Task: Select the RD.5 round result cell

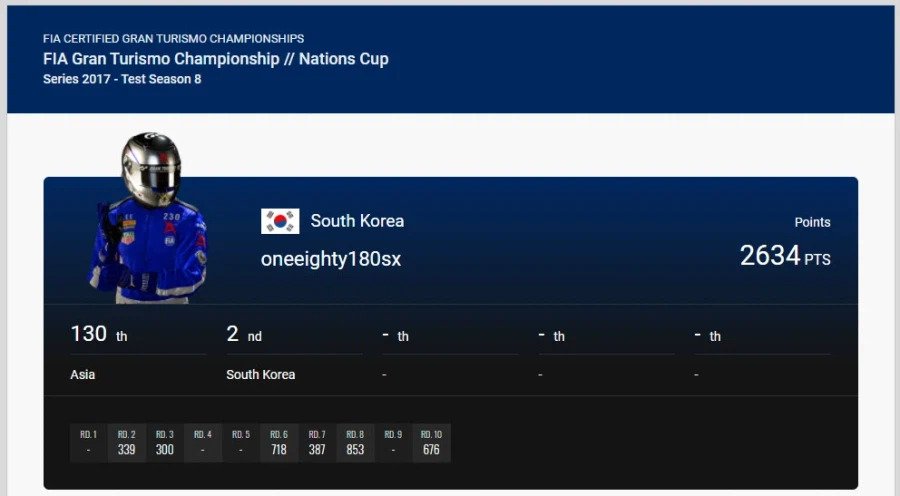Action: (241, 442)
